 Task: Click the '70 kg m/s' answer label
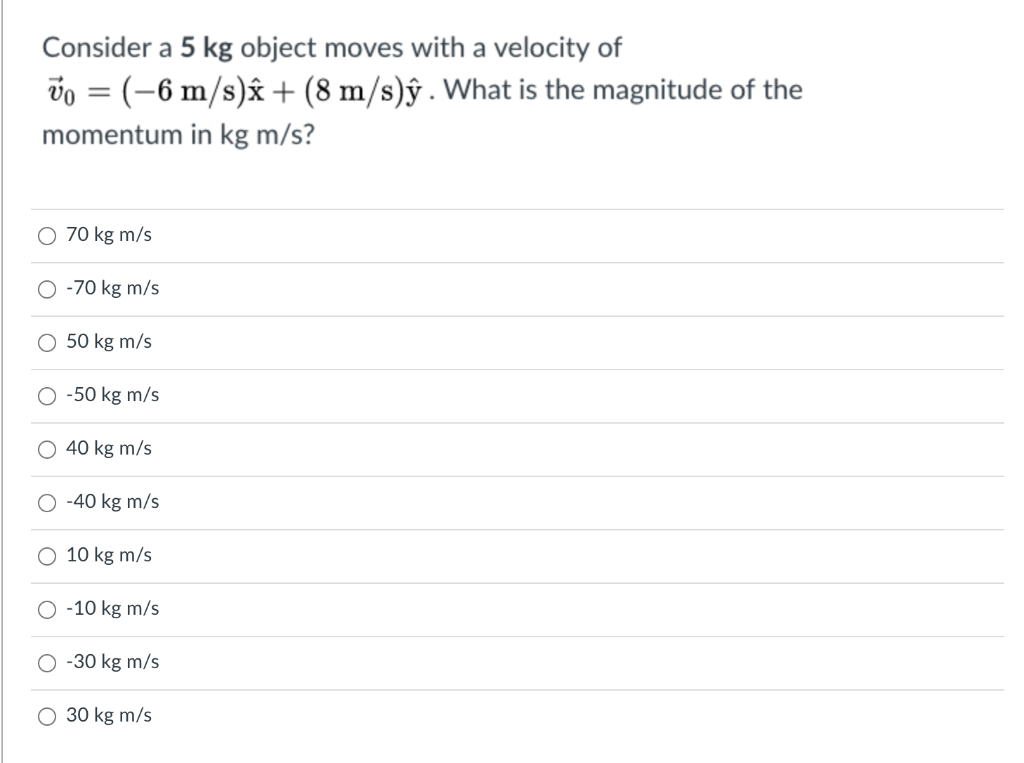pyautogui.click(x=109, y=235)
